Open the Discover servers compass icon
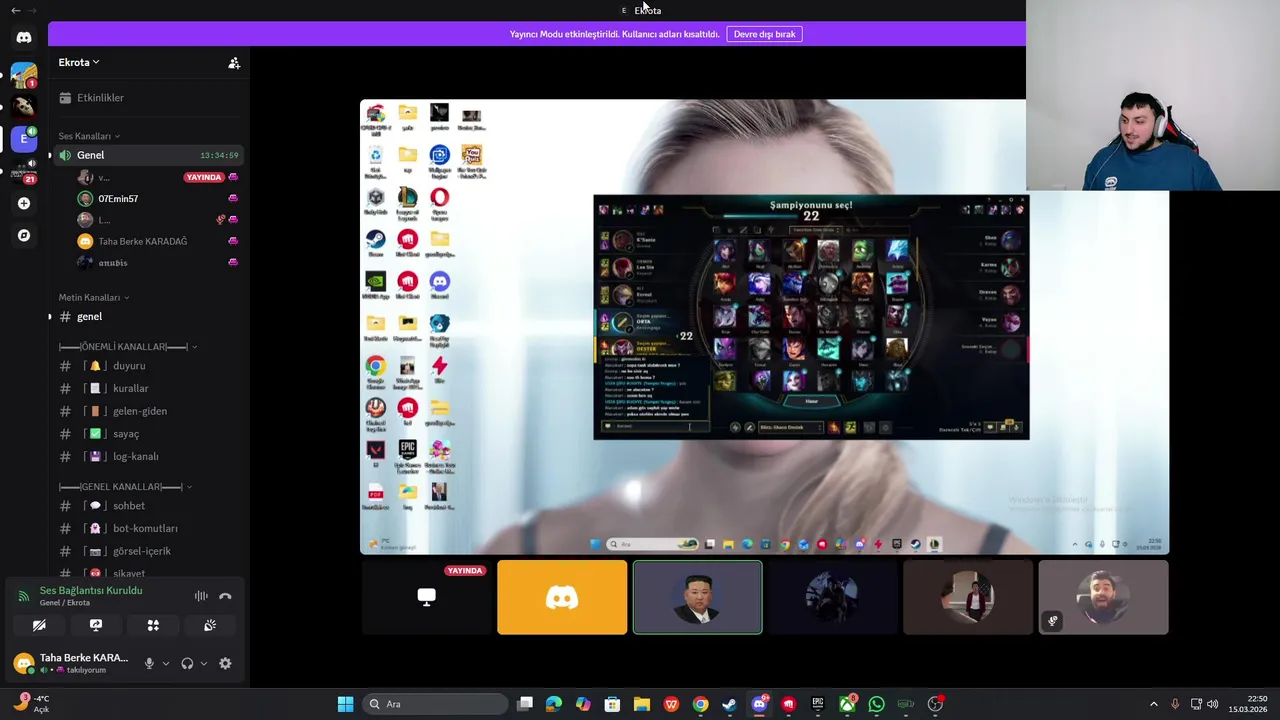The height and width of the screenshot is (720, 1280). (x=24, y=235)
